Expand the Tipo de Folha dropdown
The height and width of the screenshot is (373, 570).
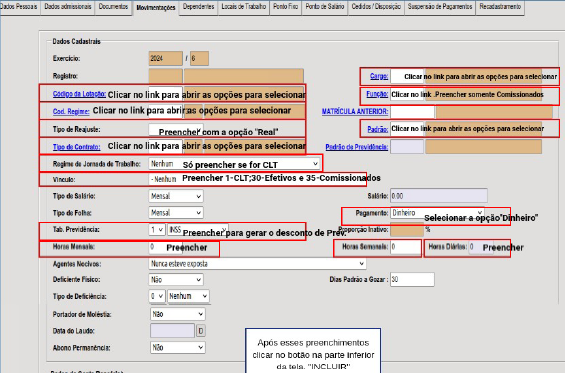[176, 213]
